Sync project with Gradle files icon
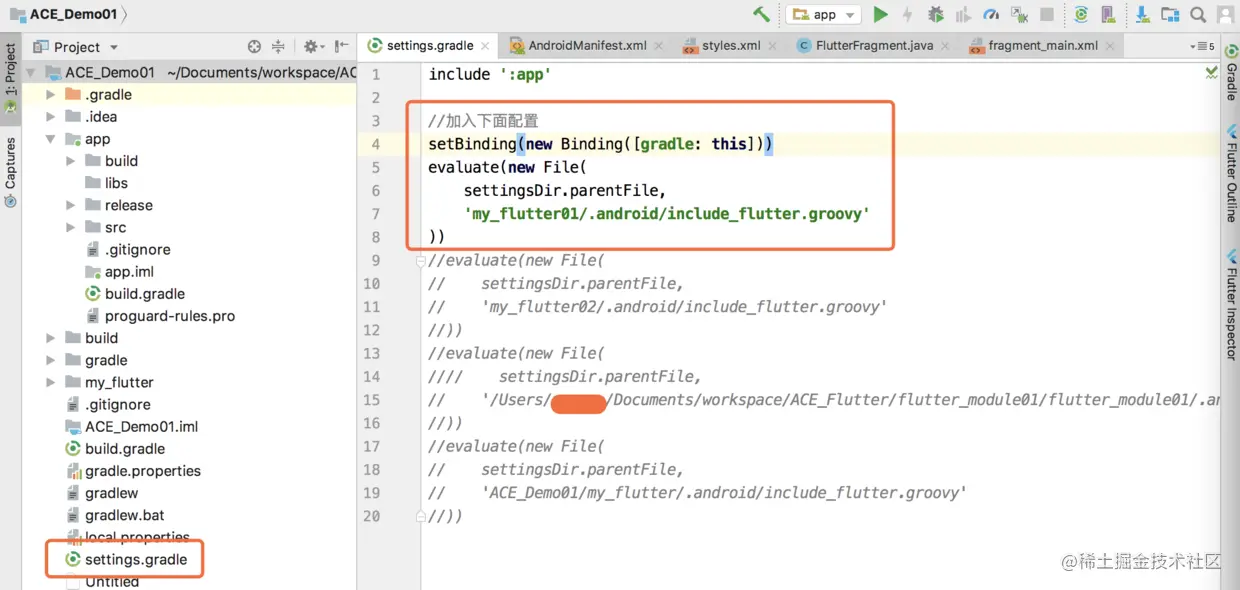 (1081, 14)
